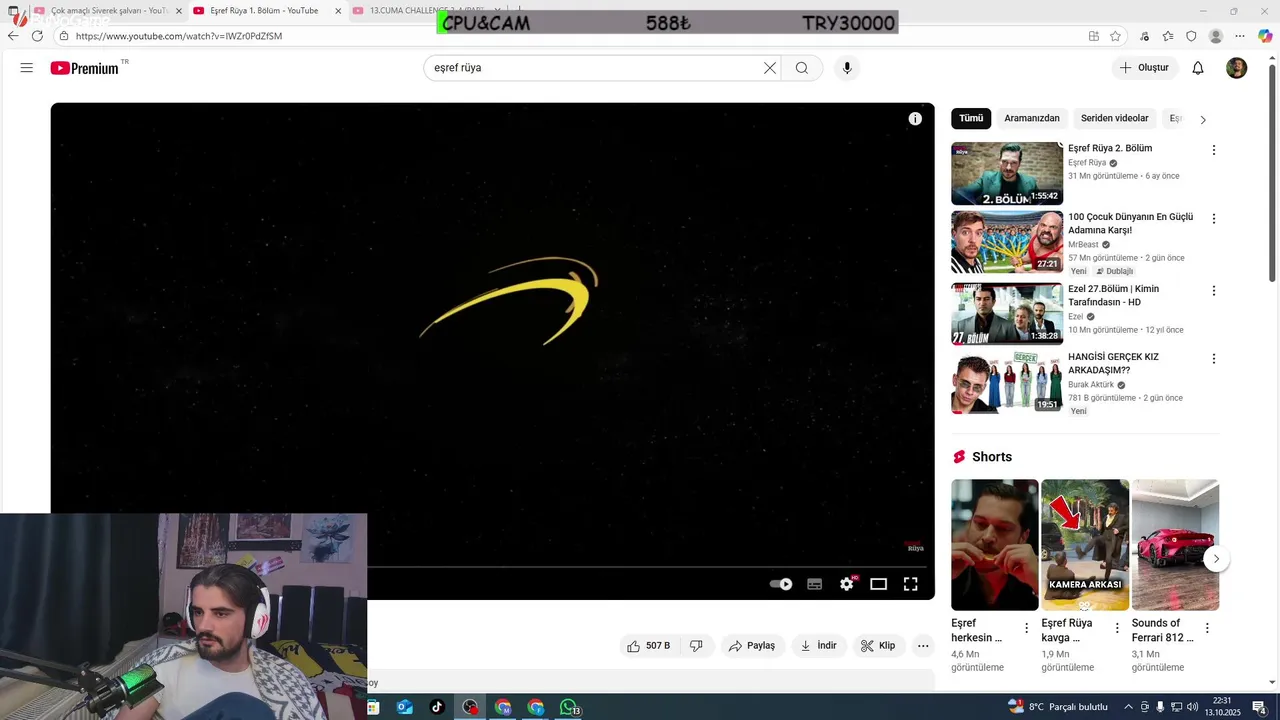The height and width of the screenshot is (720, 1280).
Task: Clear the search box text
Action: pos(770,68)
